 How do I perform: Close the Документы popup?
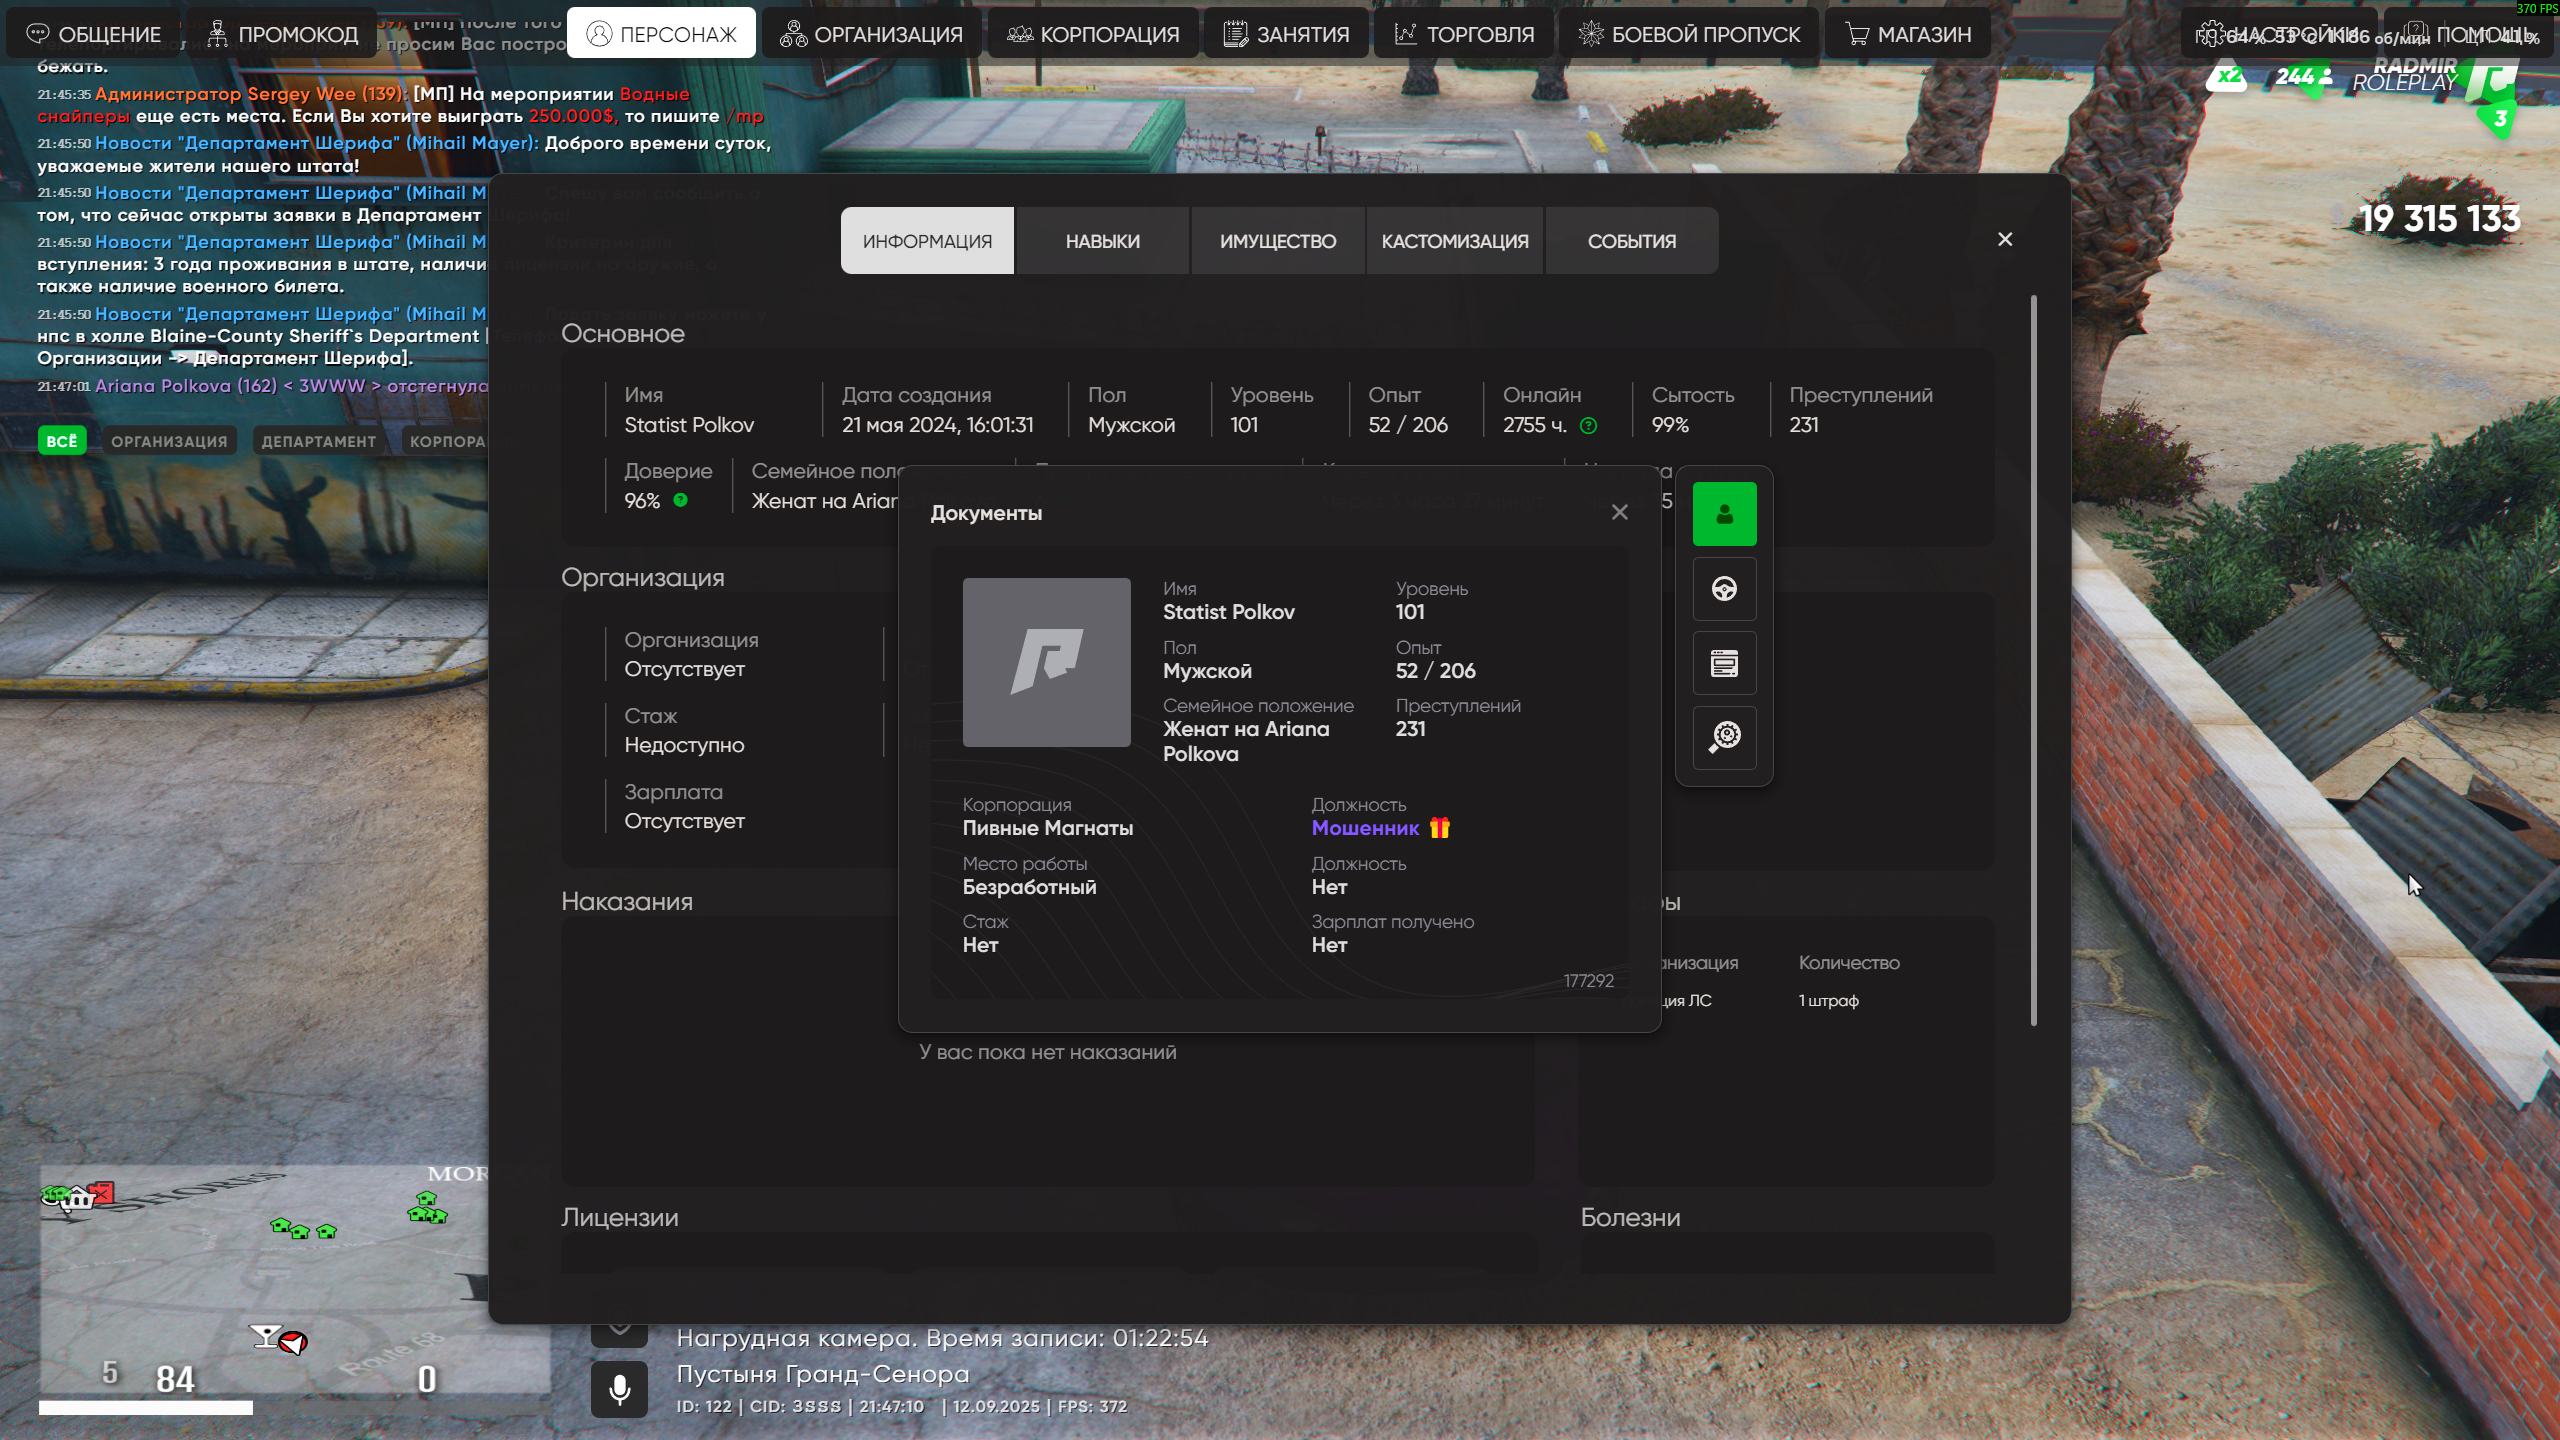coord(1620,512)
